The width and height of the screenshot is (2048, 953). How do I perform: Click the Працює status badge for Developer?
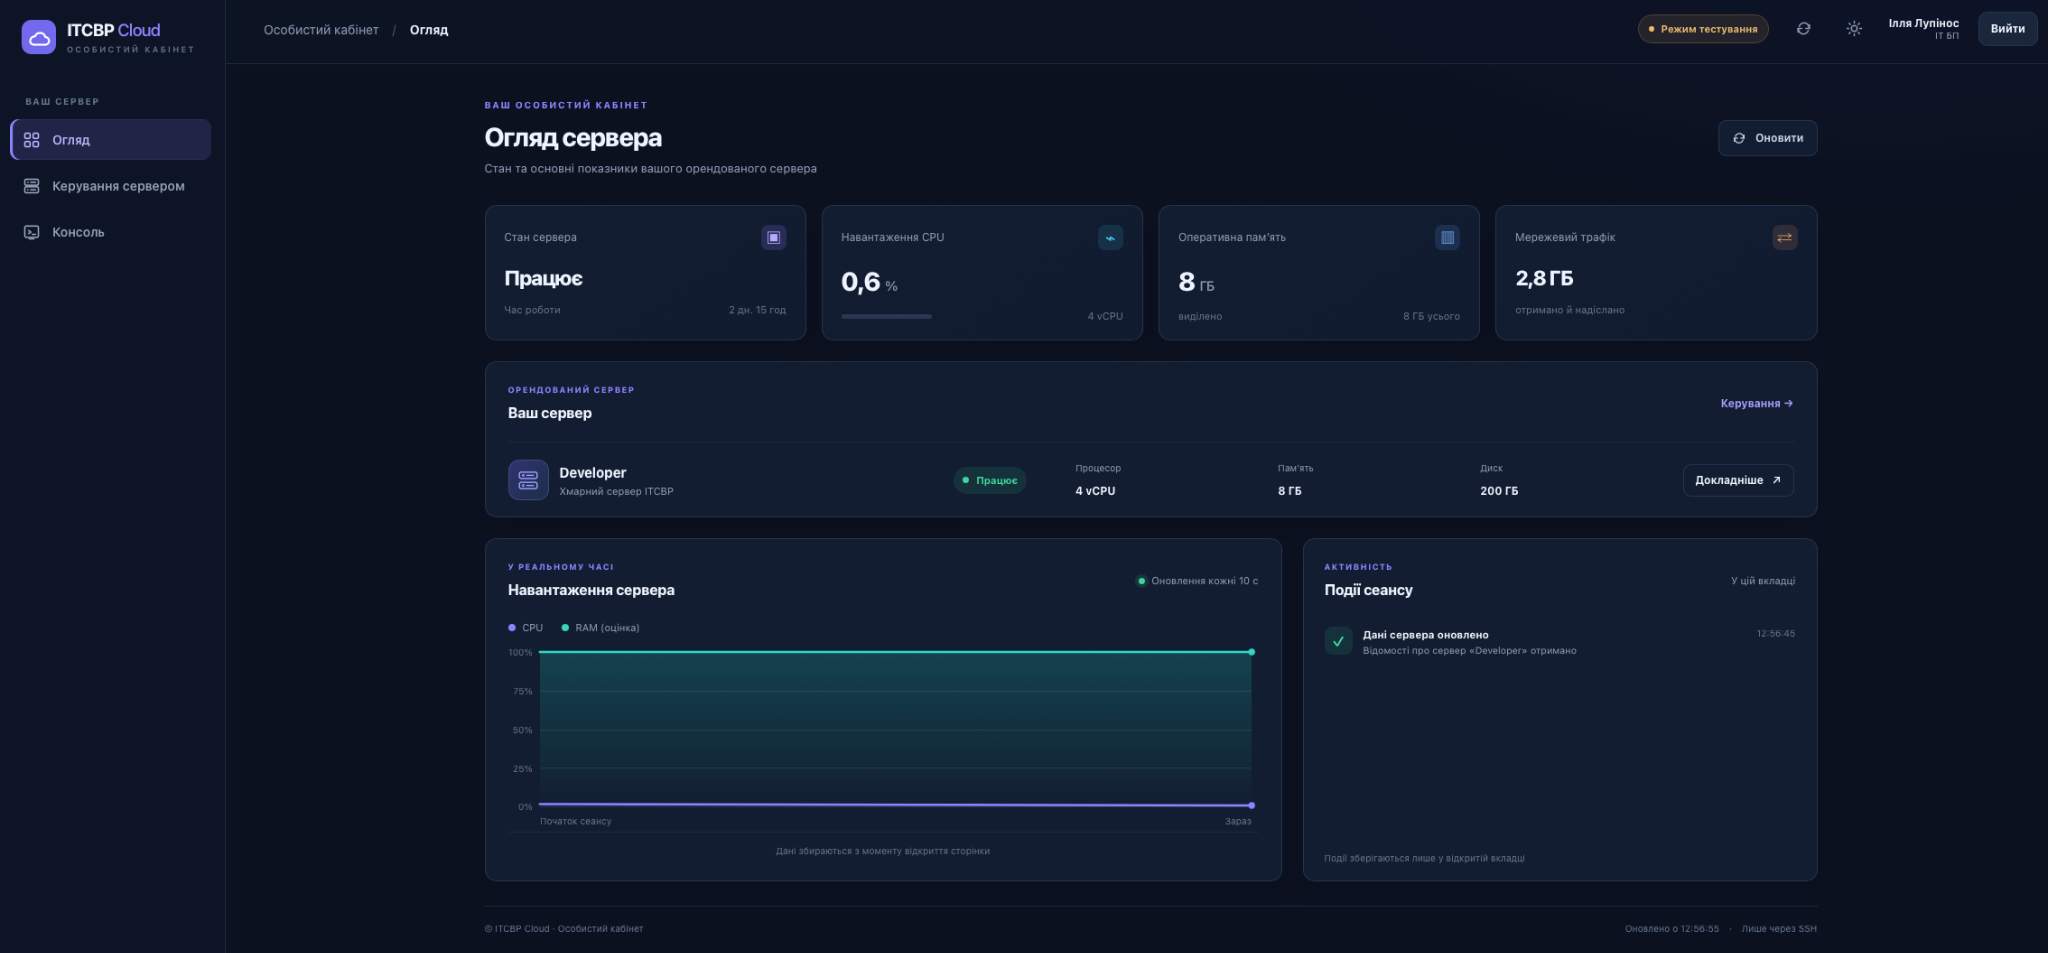tap(989, 480)
